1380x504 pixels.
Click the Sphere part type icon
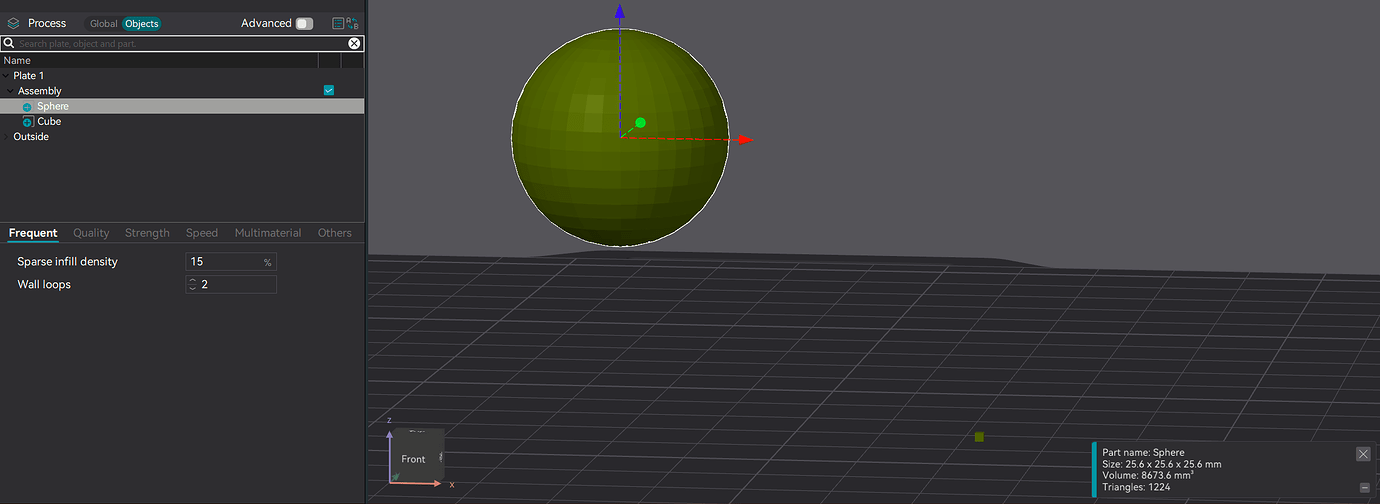click(27, 106)
